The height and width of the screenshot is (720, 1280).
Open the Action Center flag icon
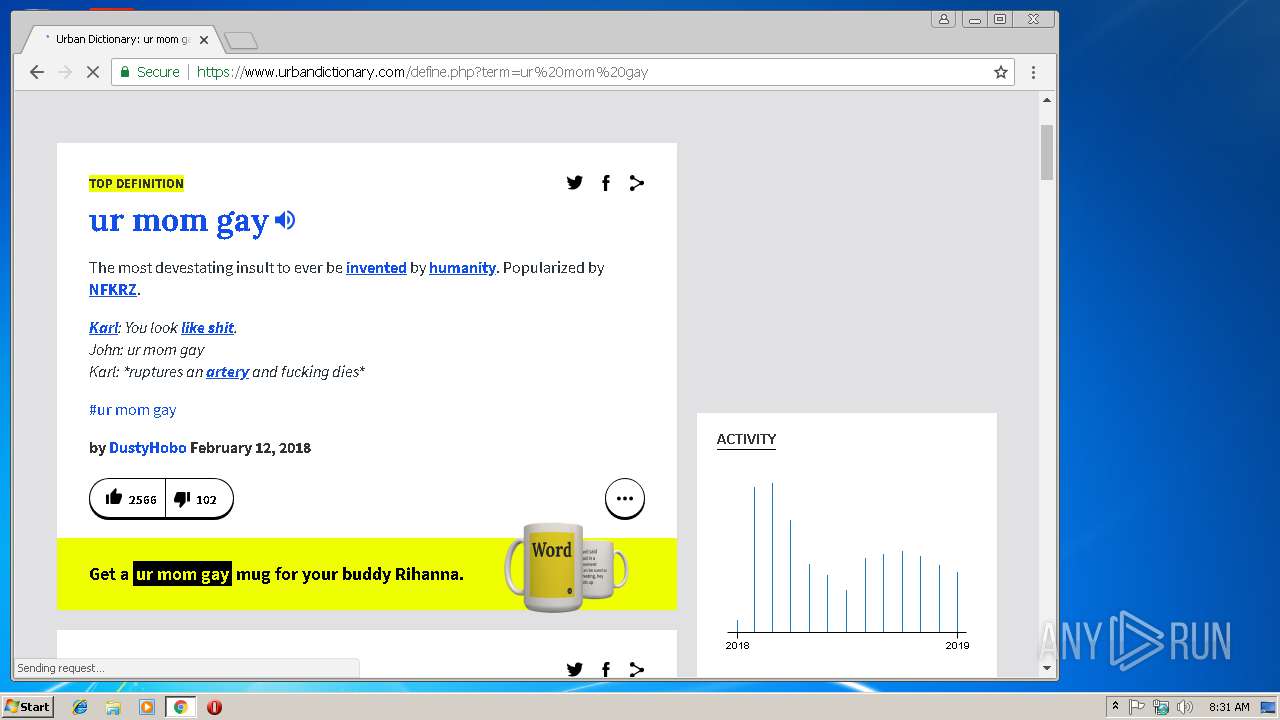(1137, 707)
